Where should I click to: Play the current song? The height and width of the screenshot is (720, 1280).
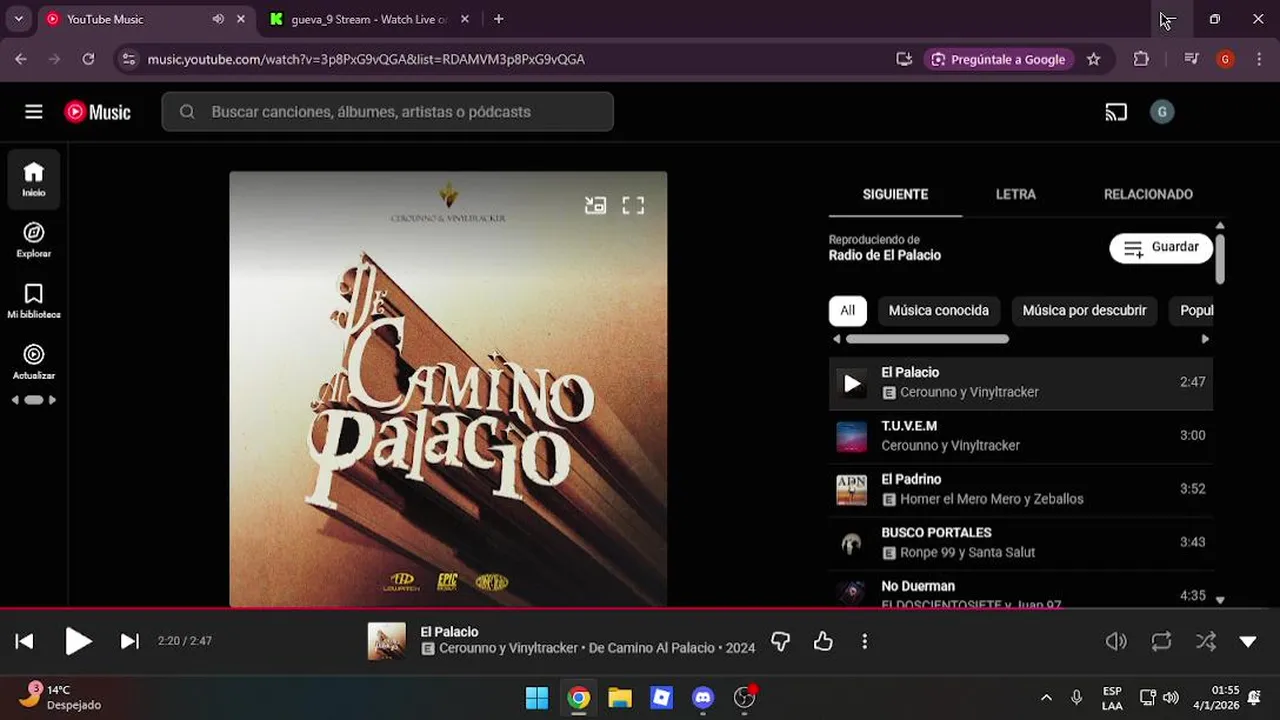(x=78, y=641)
